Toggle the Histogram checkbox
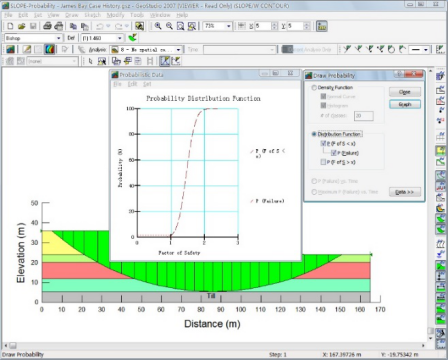448x360 pixels. pos(323,105)
